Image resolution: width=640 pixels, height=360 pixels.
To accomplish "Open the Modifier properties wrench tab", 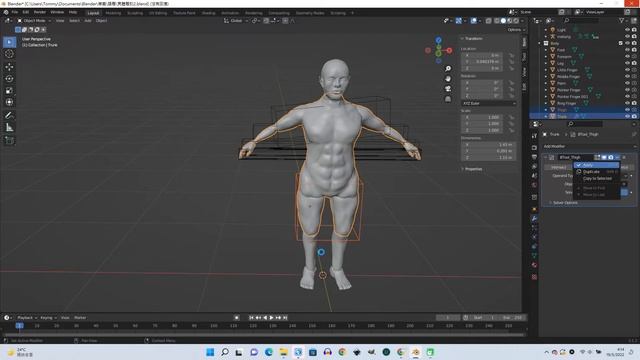I will pyautogui.click(x=534, y=219).
